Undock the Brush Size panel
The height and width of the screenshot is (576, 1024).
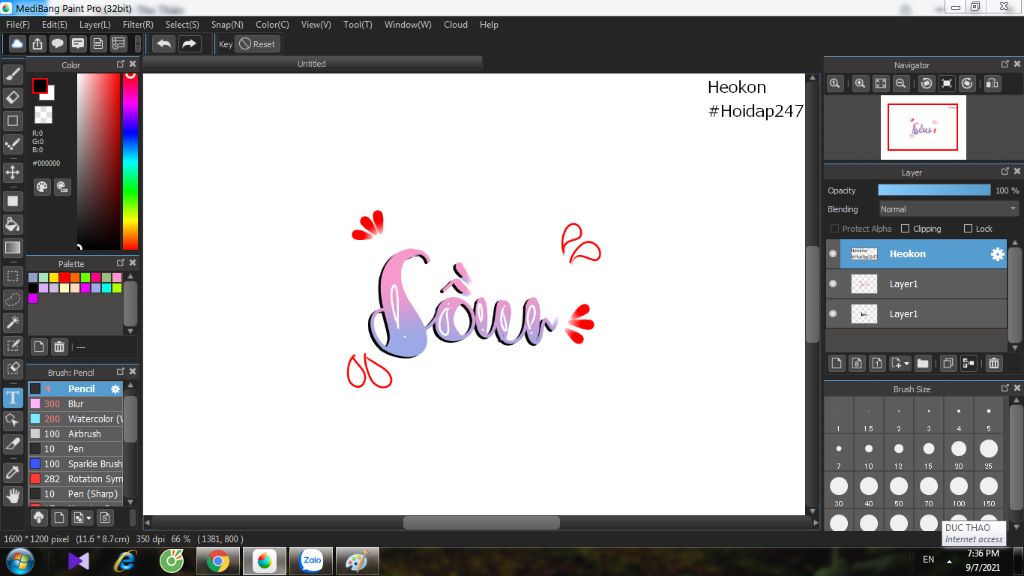1004,388
